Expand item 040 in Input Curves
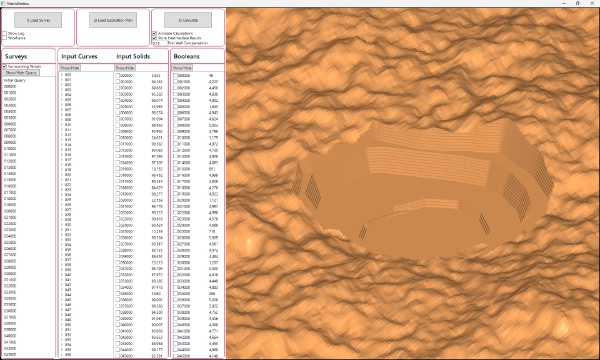Screen dimensions: 600x360 tap(62, 275)
